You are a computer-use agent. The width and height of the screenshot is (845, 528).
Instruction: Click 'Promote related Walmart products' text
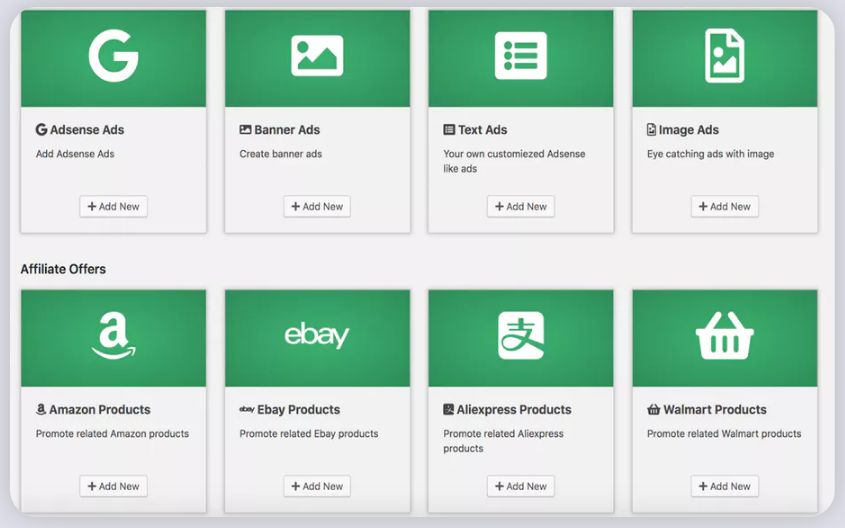point(724,434)
